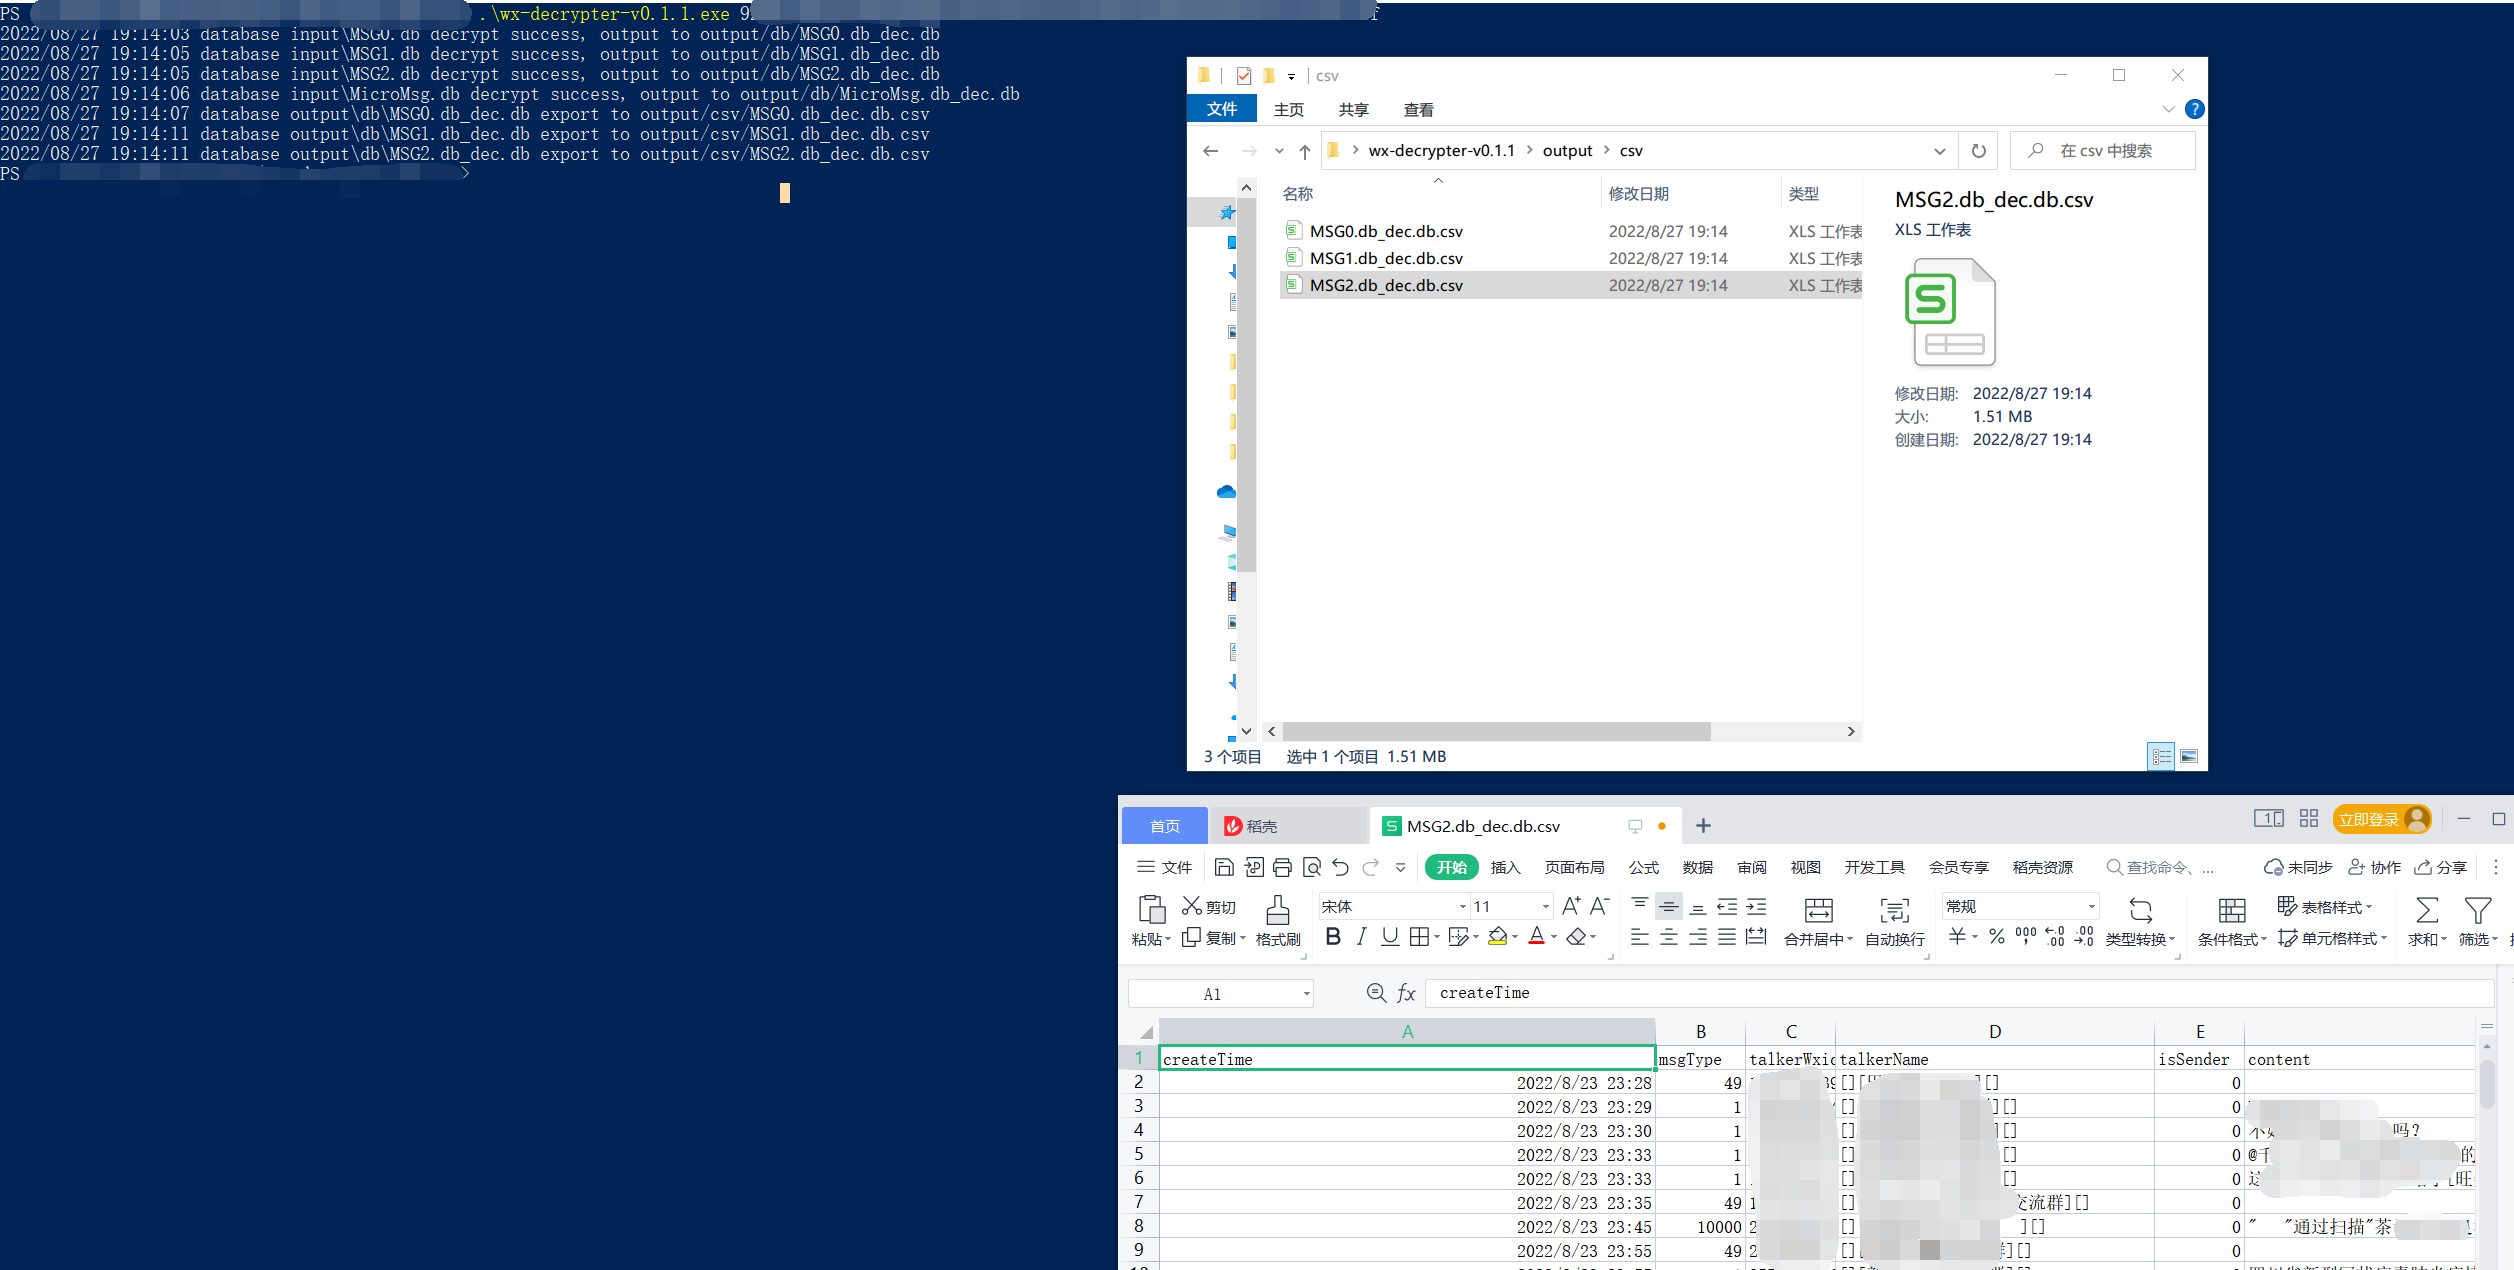The height and width of the screenshot is (1270, 2514).
Task: Toggle italic formatting button
Action: (1361, 937)
